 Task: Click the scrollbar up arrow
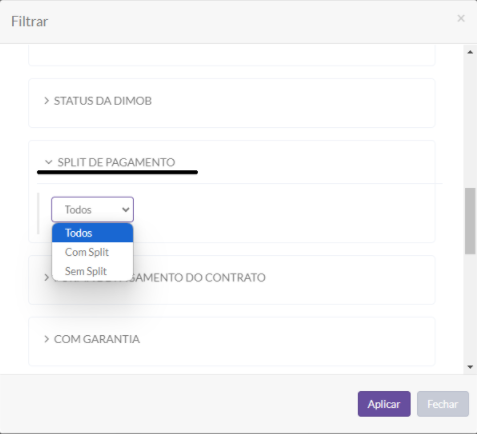[470, 52]
